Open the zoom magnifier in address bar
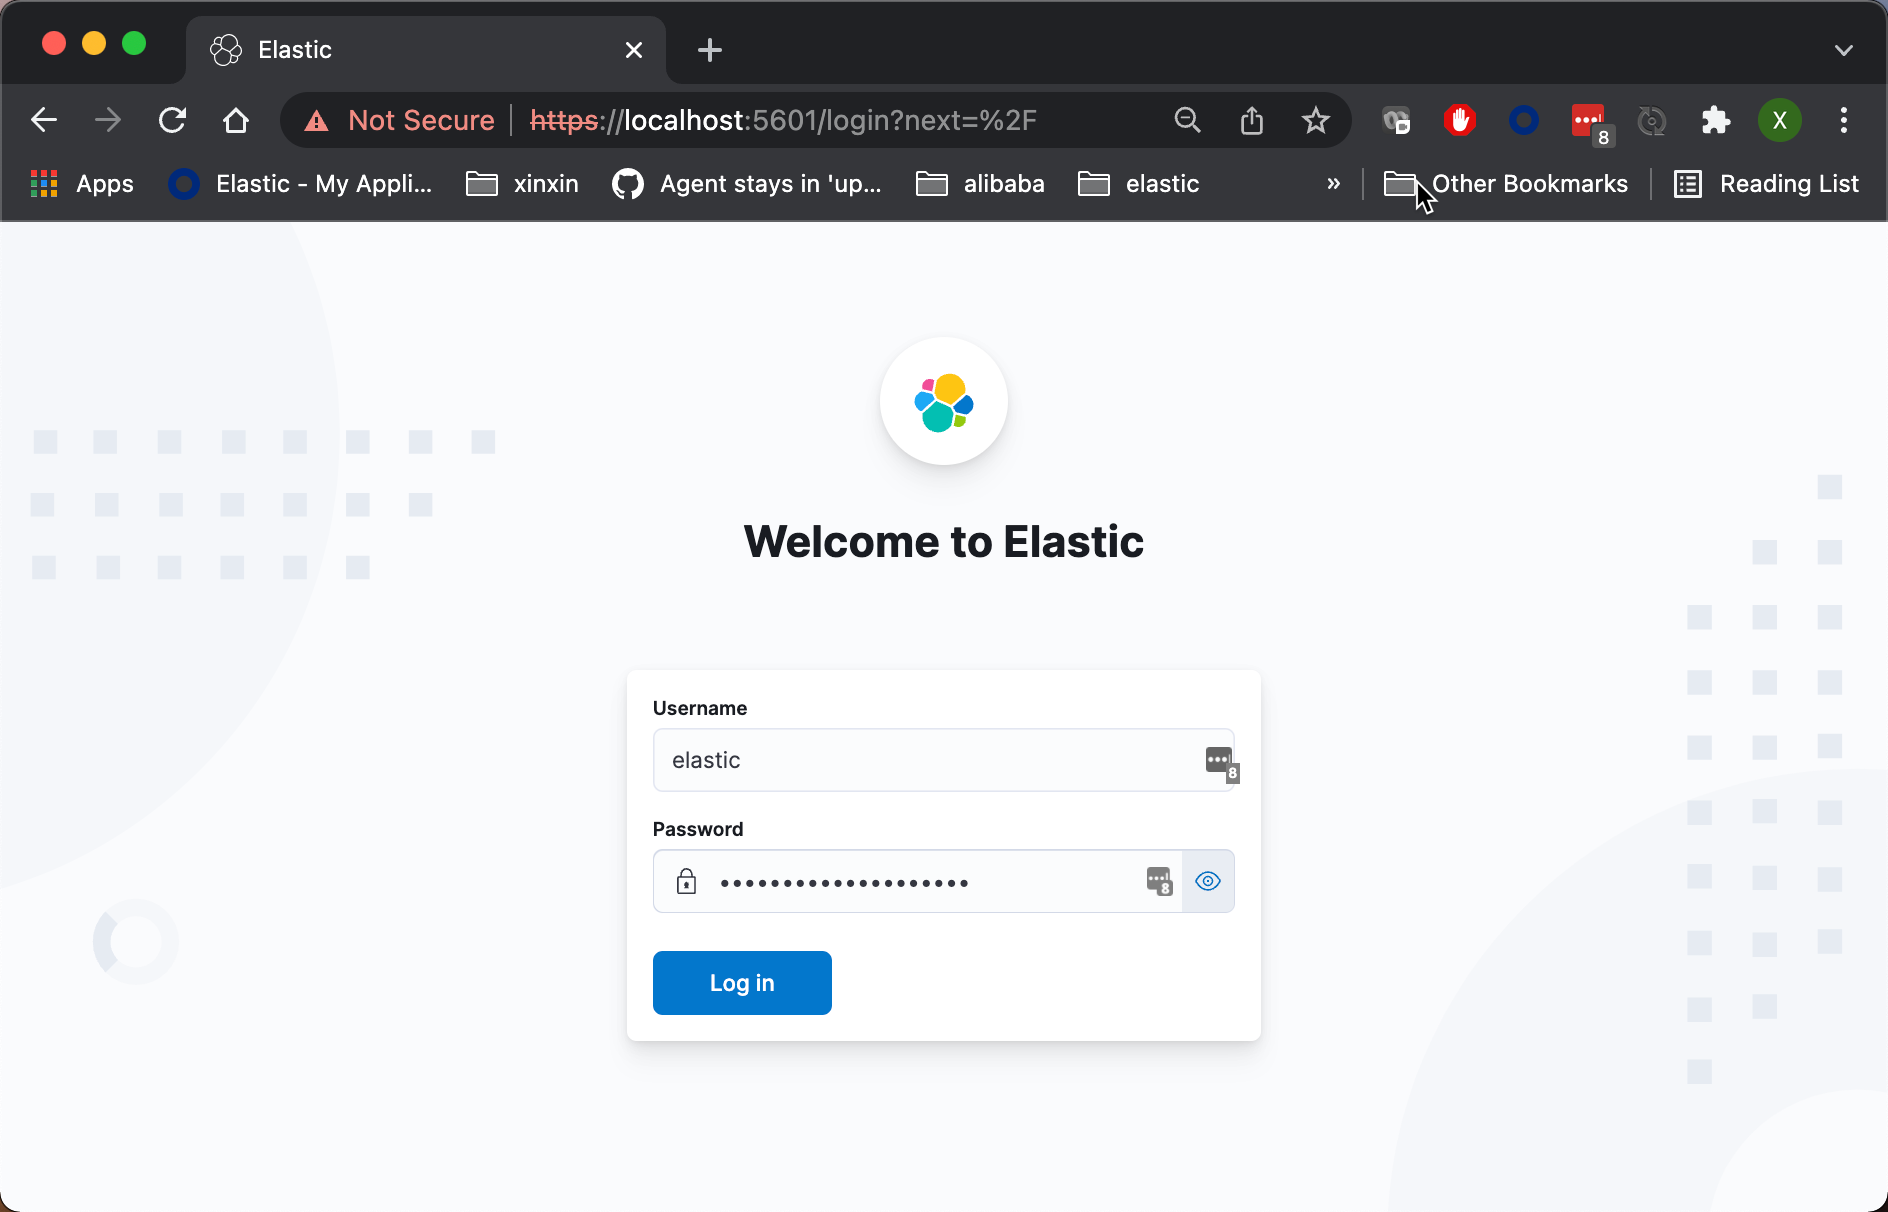The height and width of the screenshot is (1212, 1888). coord(1187,120)
